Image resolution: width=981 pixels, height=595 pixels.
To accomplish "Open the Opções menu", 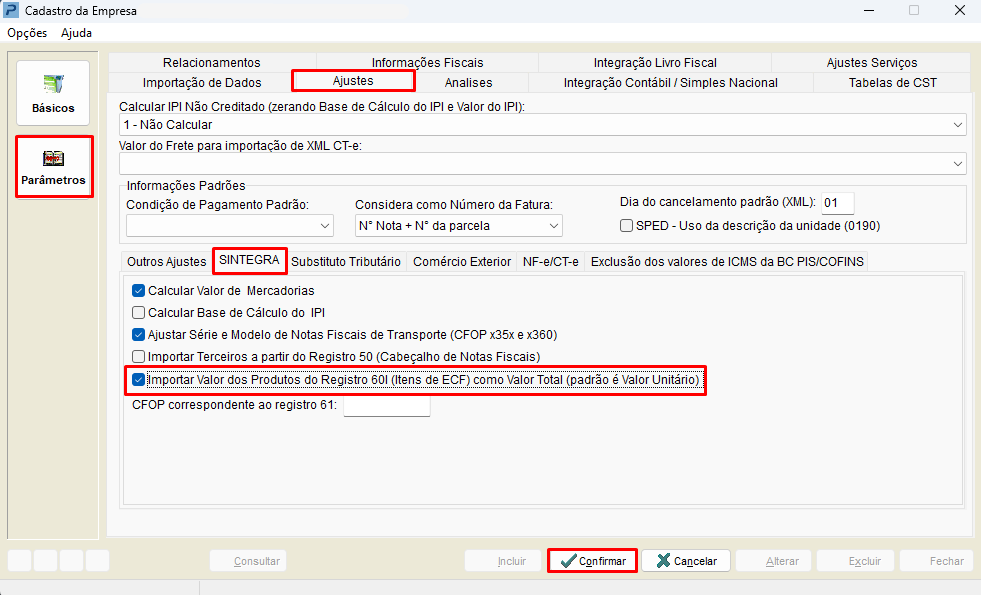I will pos(27,33).
